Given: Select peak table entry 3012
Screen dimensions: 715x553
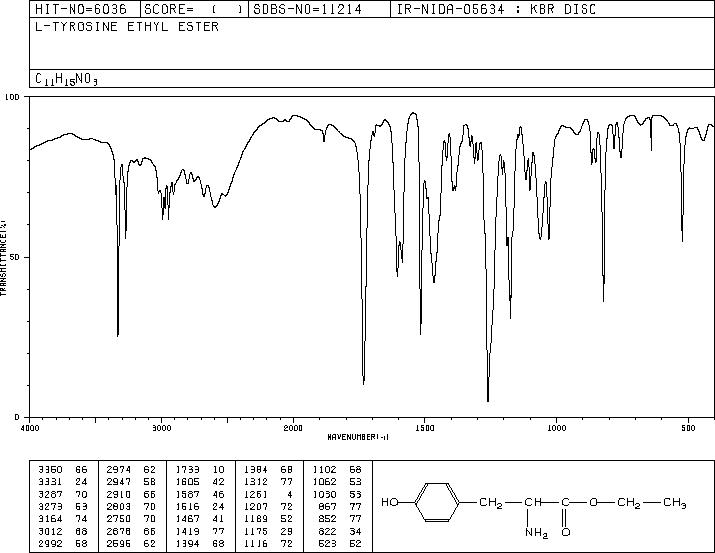Looking at the screenshot, I should point(50,531).
